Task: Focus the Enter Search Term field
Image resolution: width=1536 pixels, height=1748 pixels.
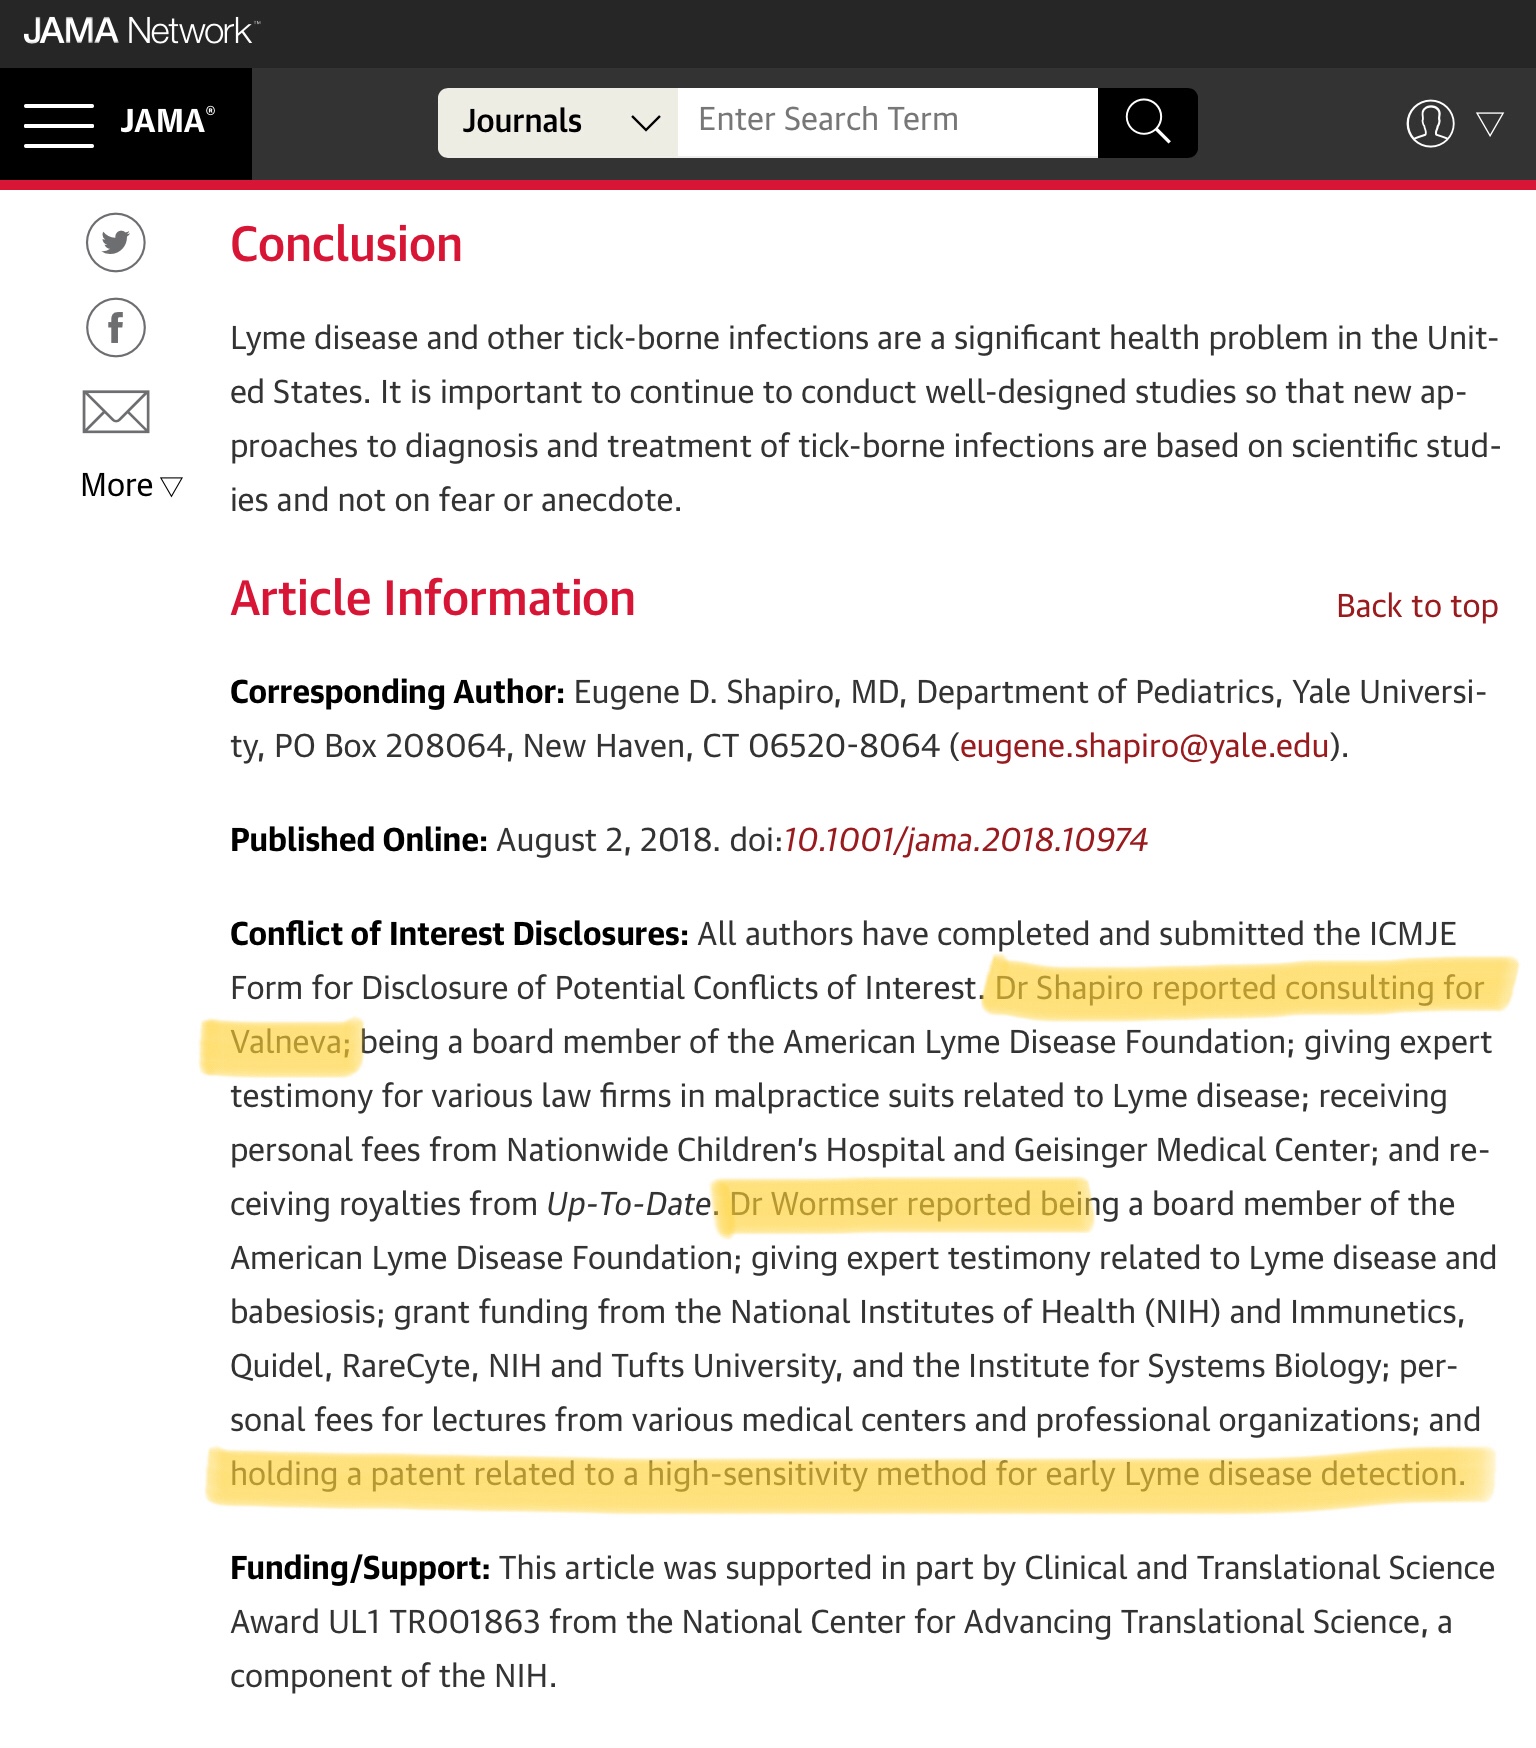Action: (x=886, y=122)
